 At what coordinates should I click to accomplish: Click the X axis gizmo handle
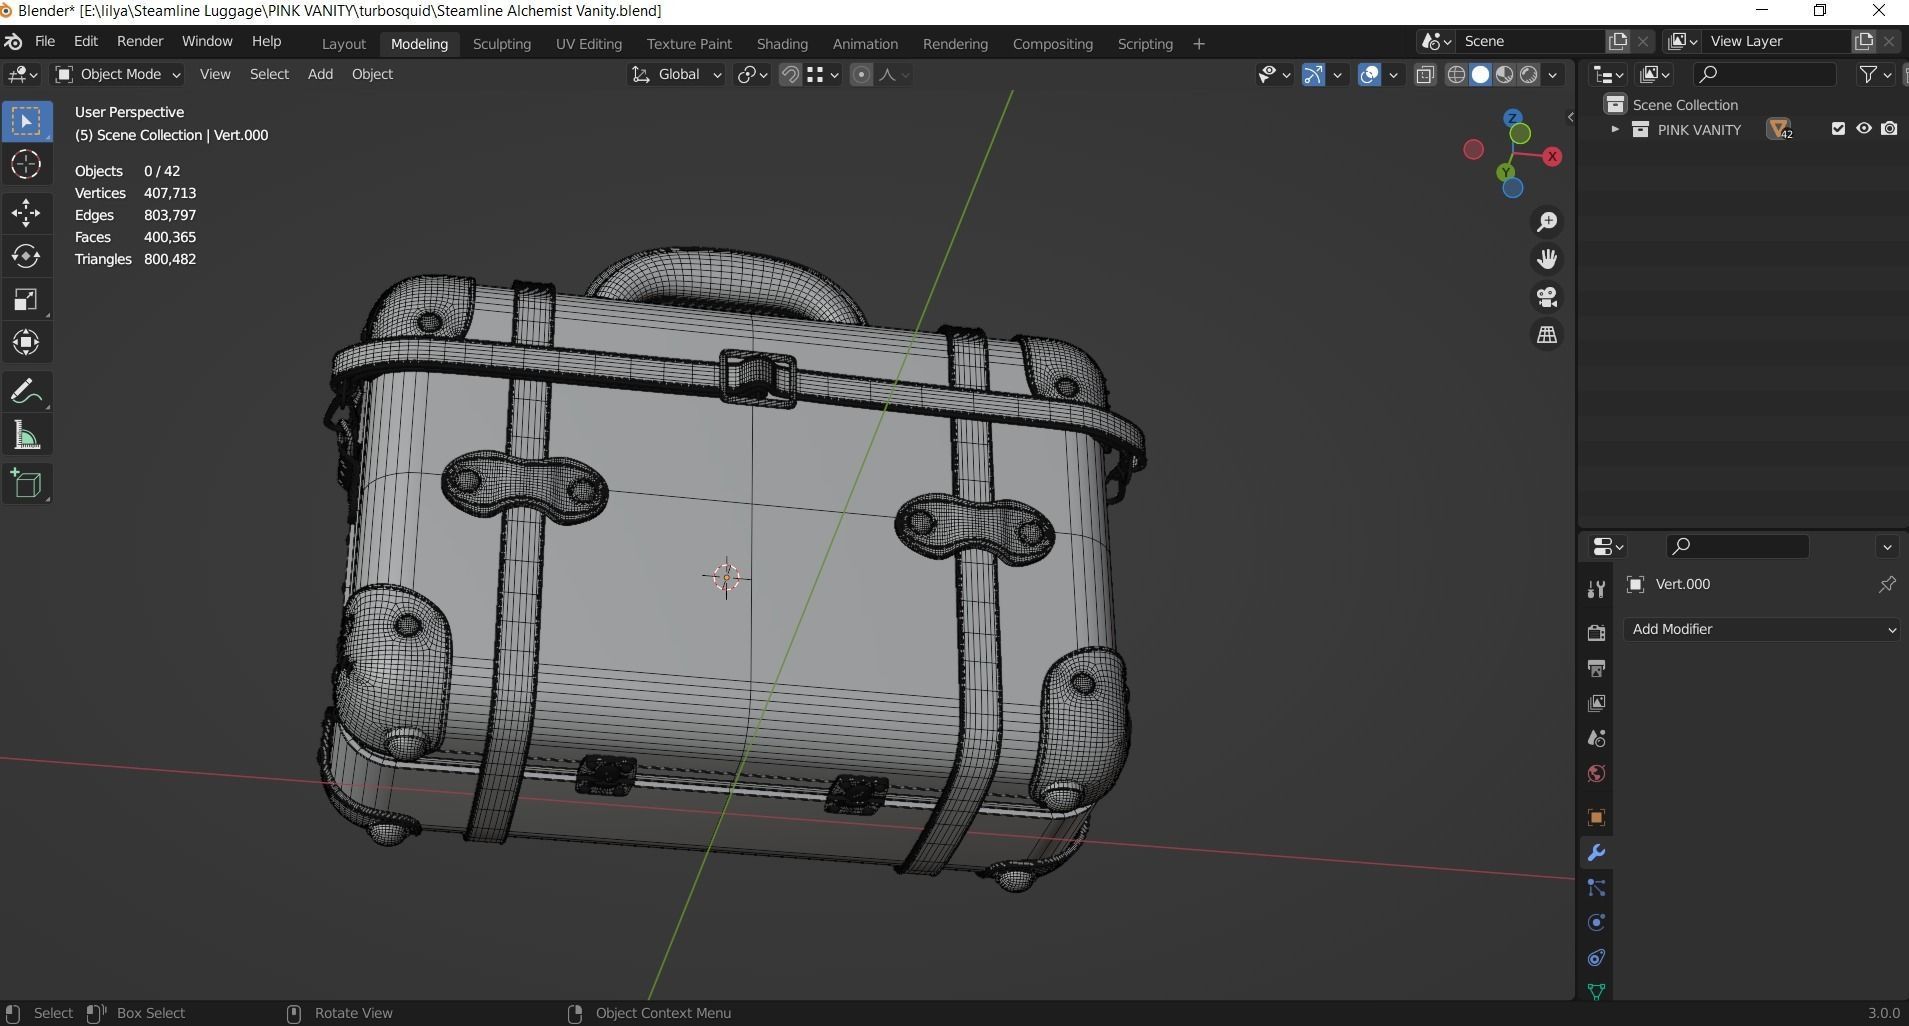pyautogui.click(x=1552, y=156)
